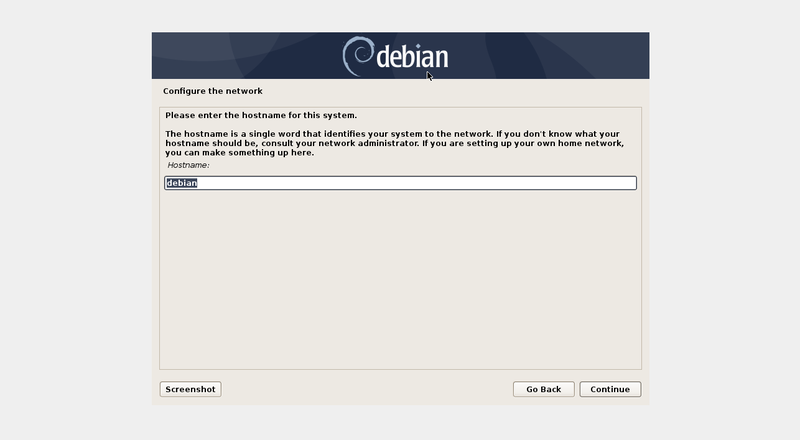Click the Debian swirl logo in banner
Viewport: 800px width, 440px height.
coord(359,56)
